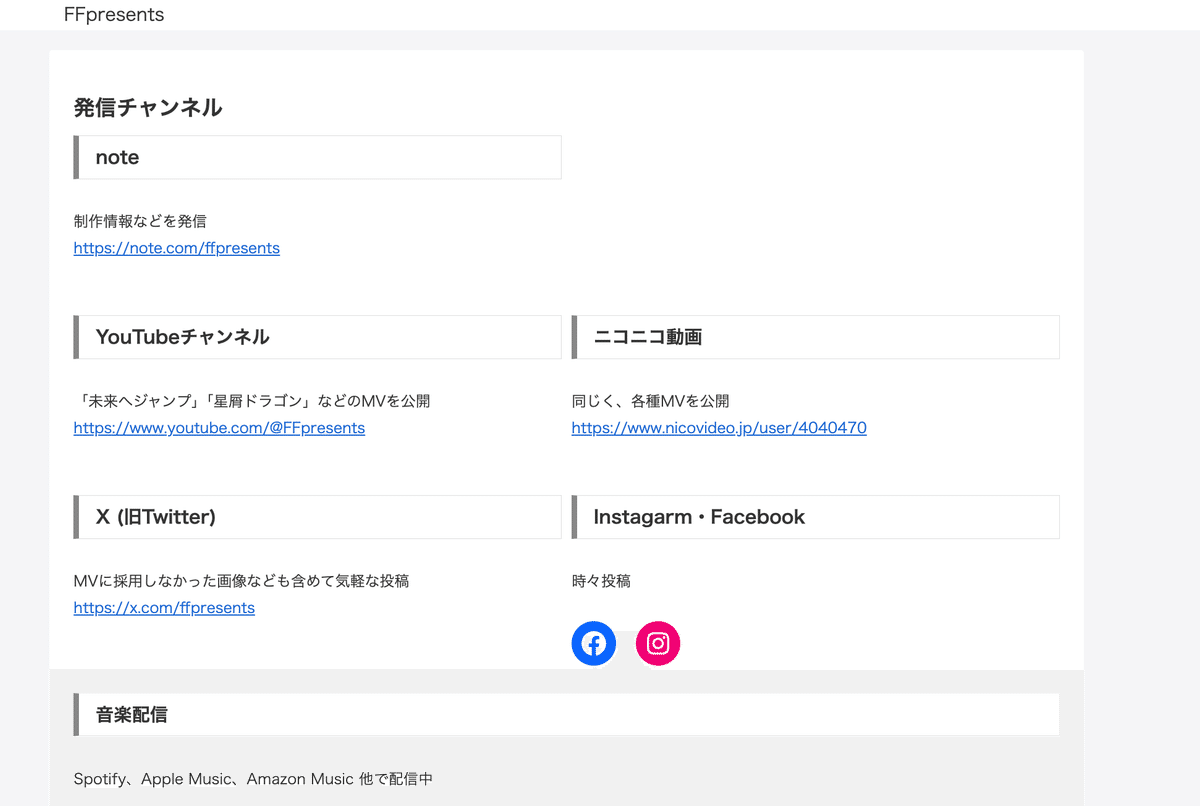Select the YouTubeチャンネル section heading

pyautogui.click(x=181, y=337)
